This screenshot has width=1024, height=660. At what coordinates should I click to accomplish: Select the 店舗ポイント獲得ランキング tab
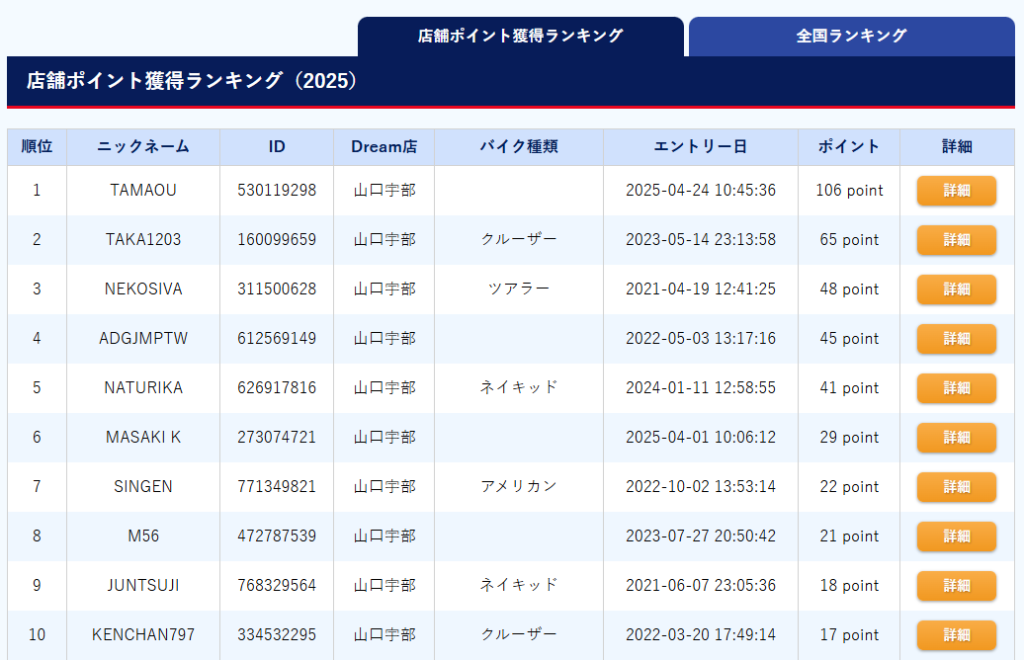coord(520,36)
